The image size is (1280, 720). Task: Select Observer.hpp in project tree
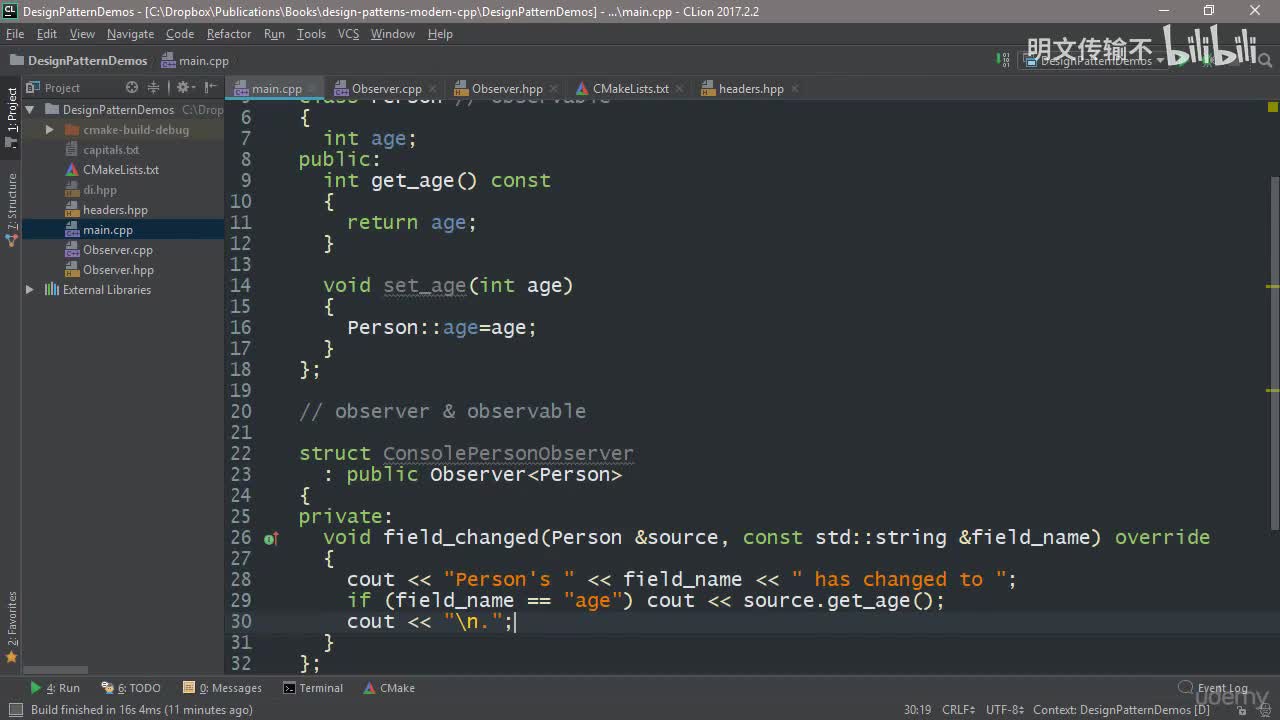coord(118,270)
